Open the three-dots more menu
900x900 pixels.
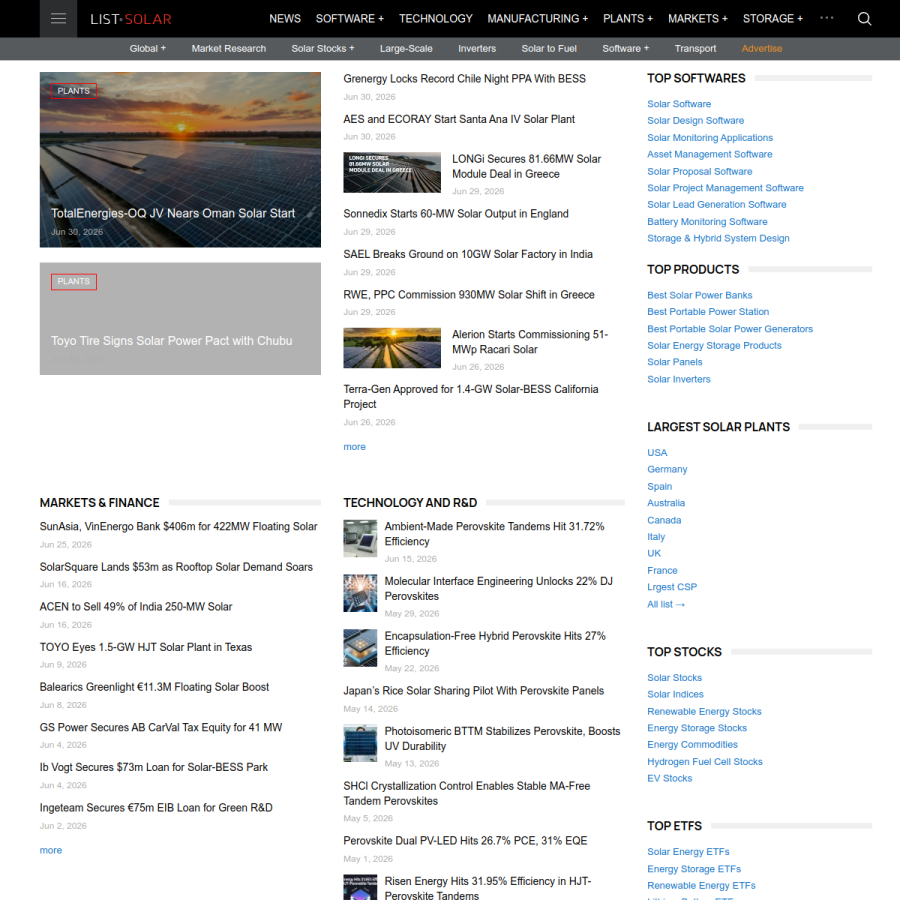pos(827,18)
